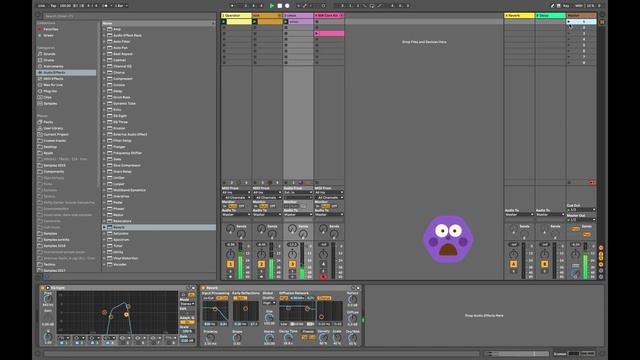Click the transport Stop button
The width and height of the screenshot is (640, 360).
tap(280, 6)
